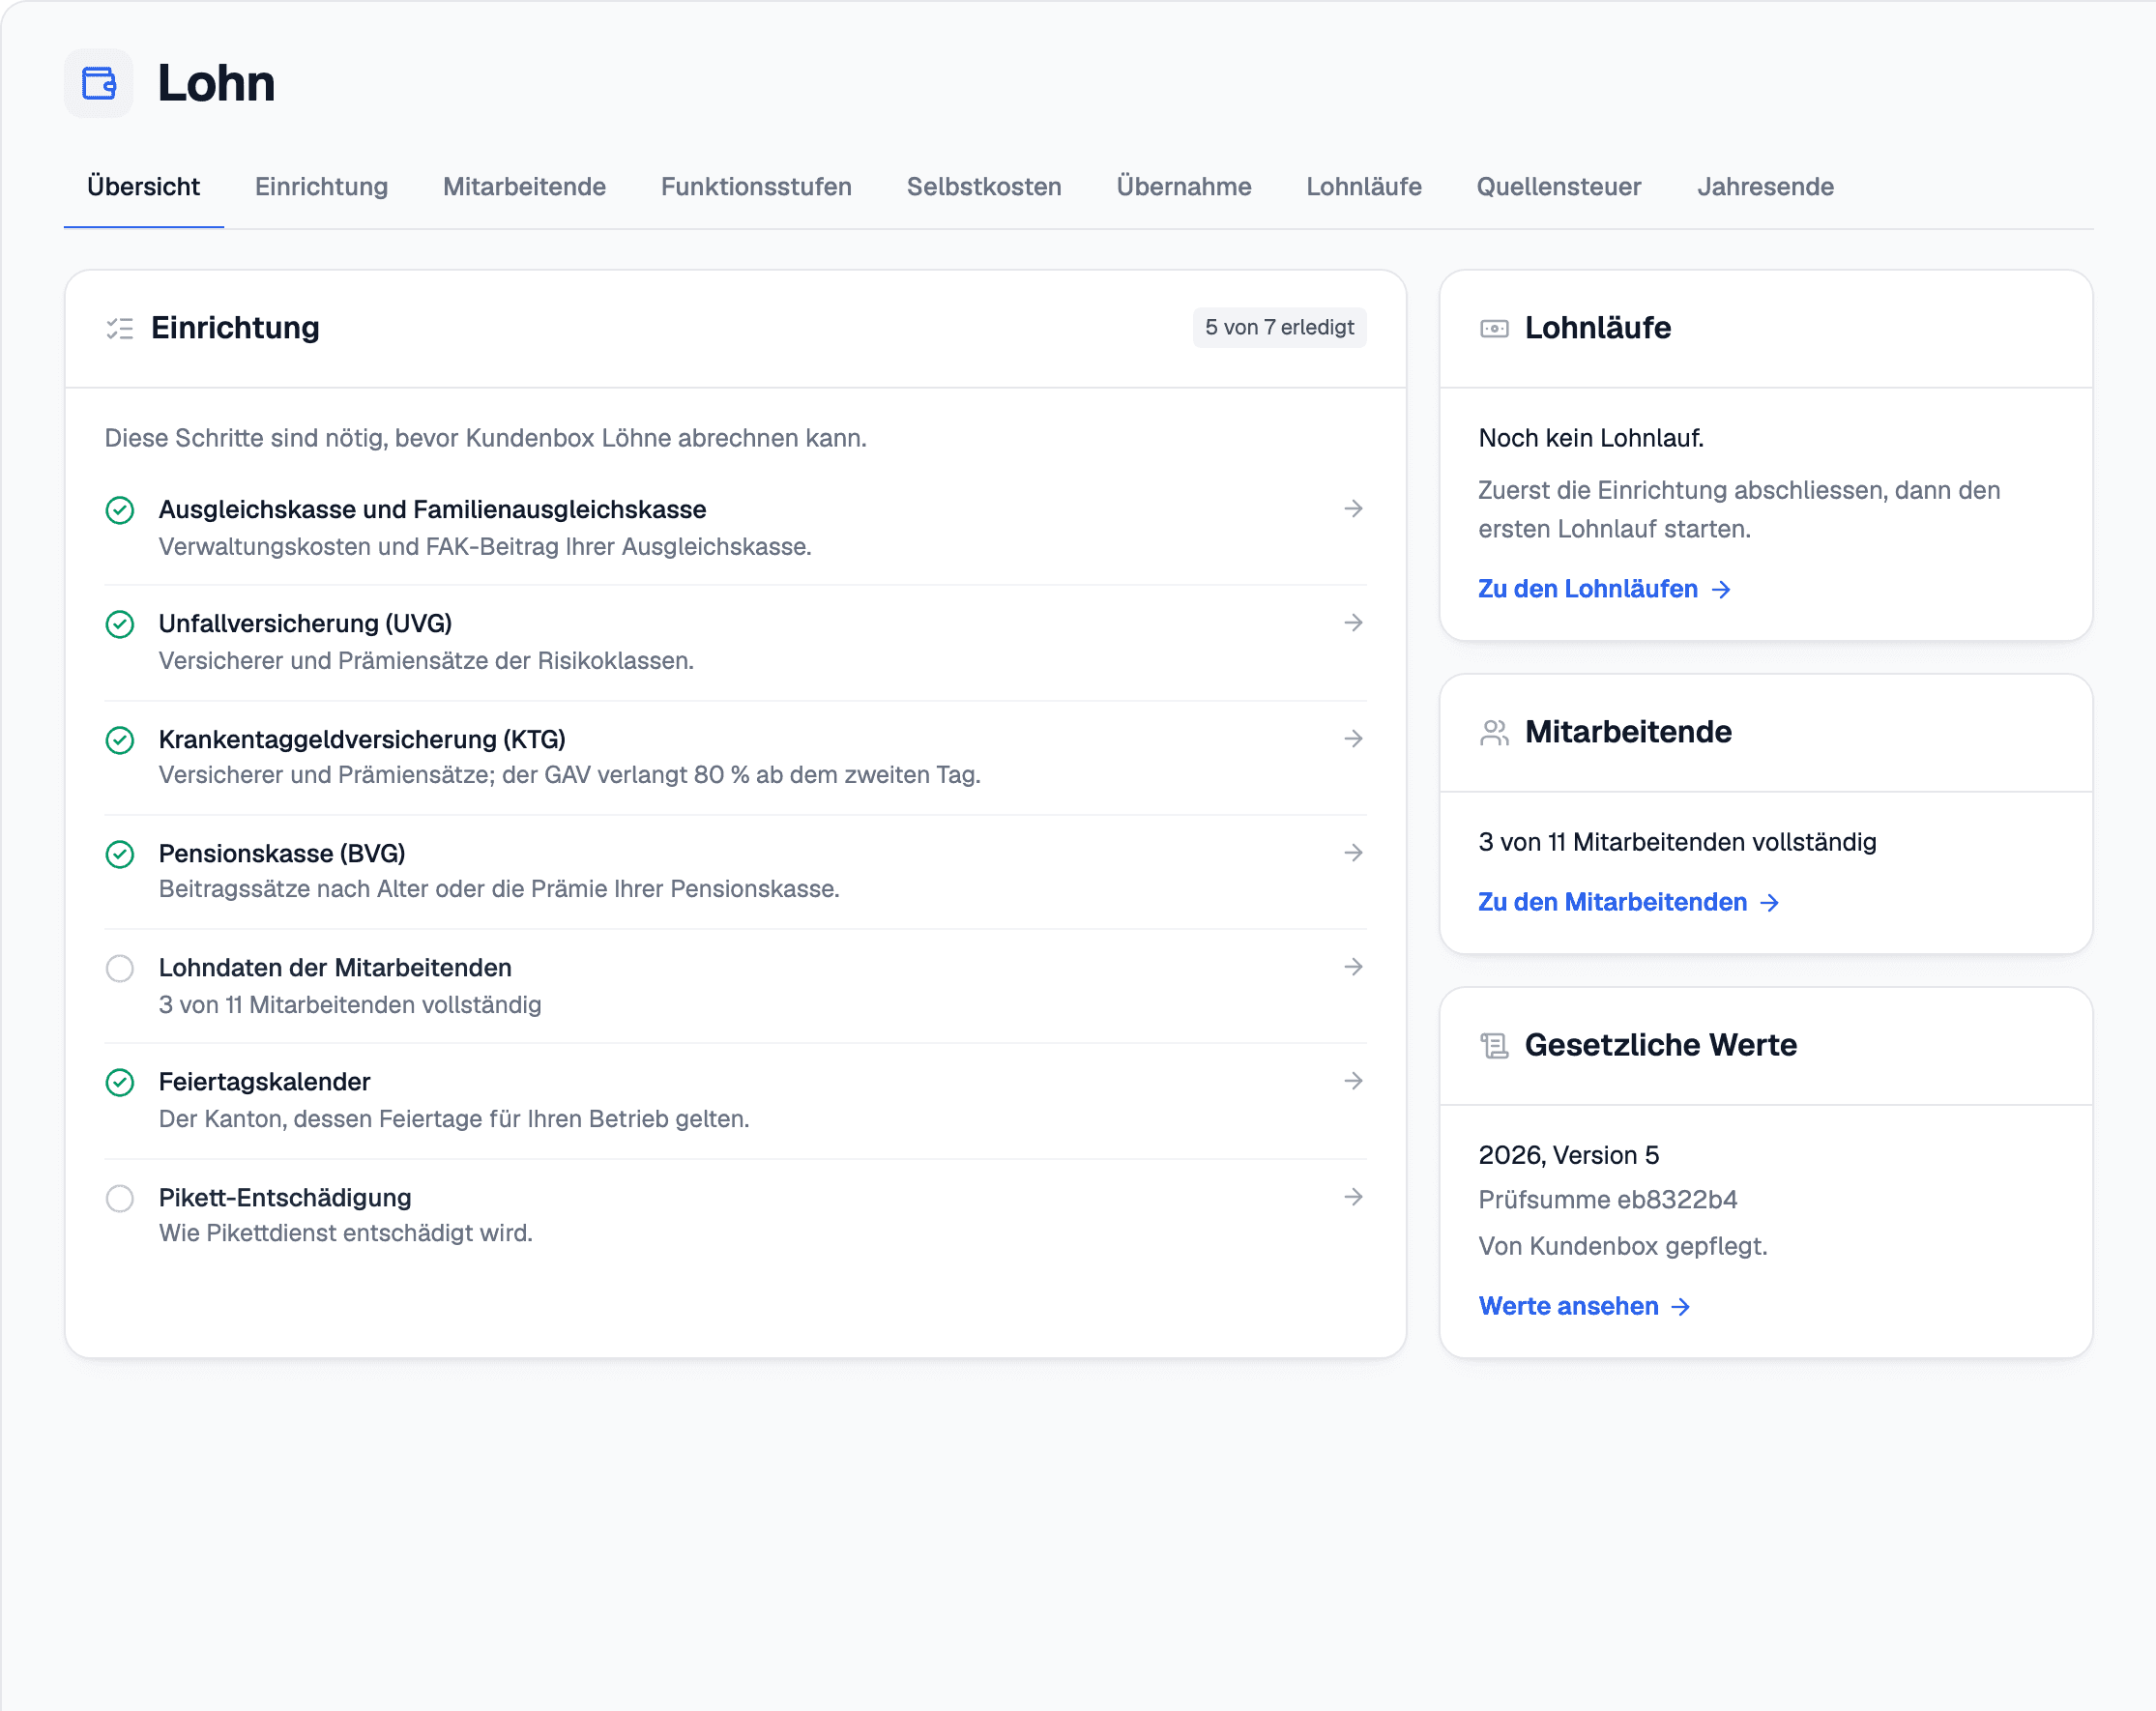
Task: Open Feiertagskalender via its arrow
Action: click(1353, 1081)
